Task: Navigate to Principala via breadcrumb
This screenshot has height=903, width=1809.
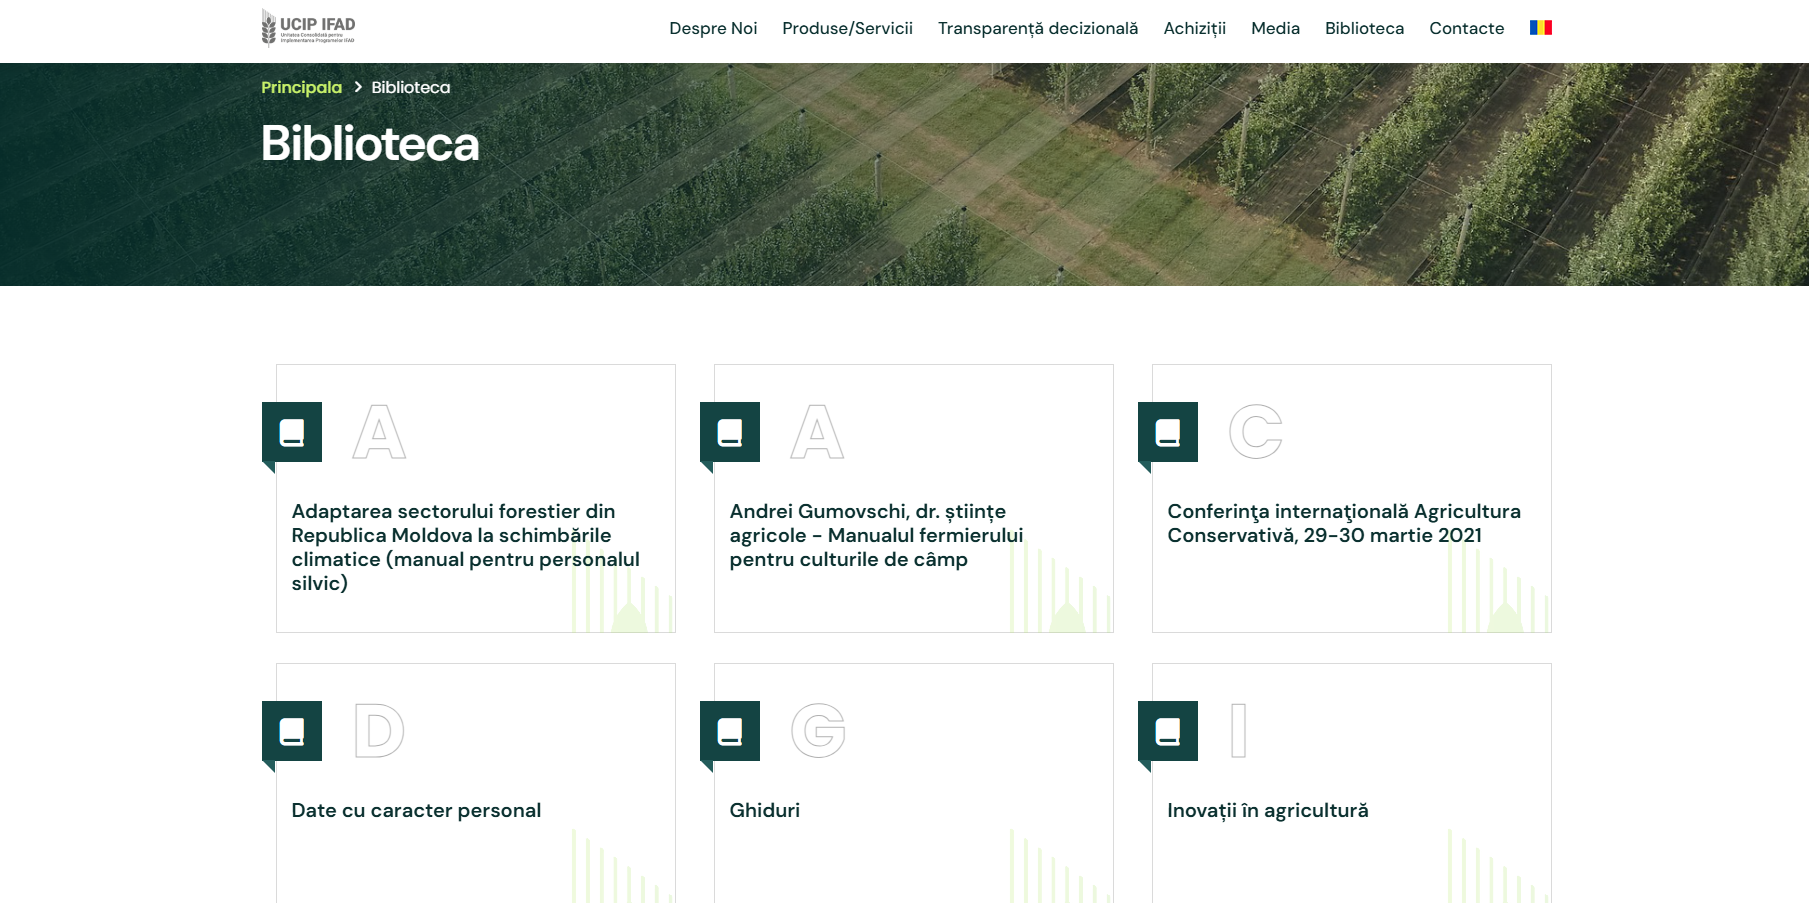Action: (301, 88)
